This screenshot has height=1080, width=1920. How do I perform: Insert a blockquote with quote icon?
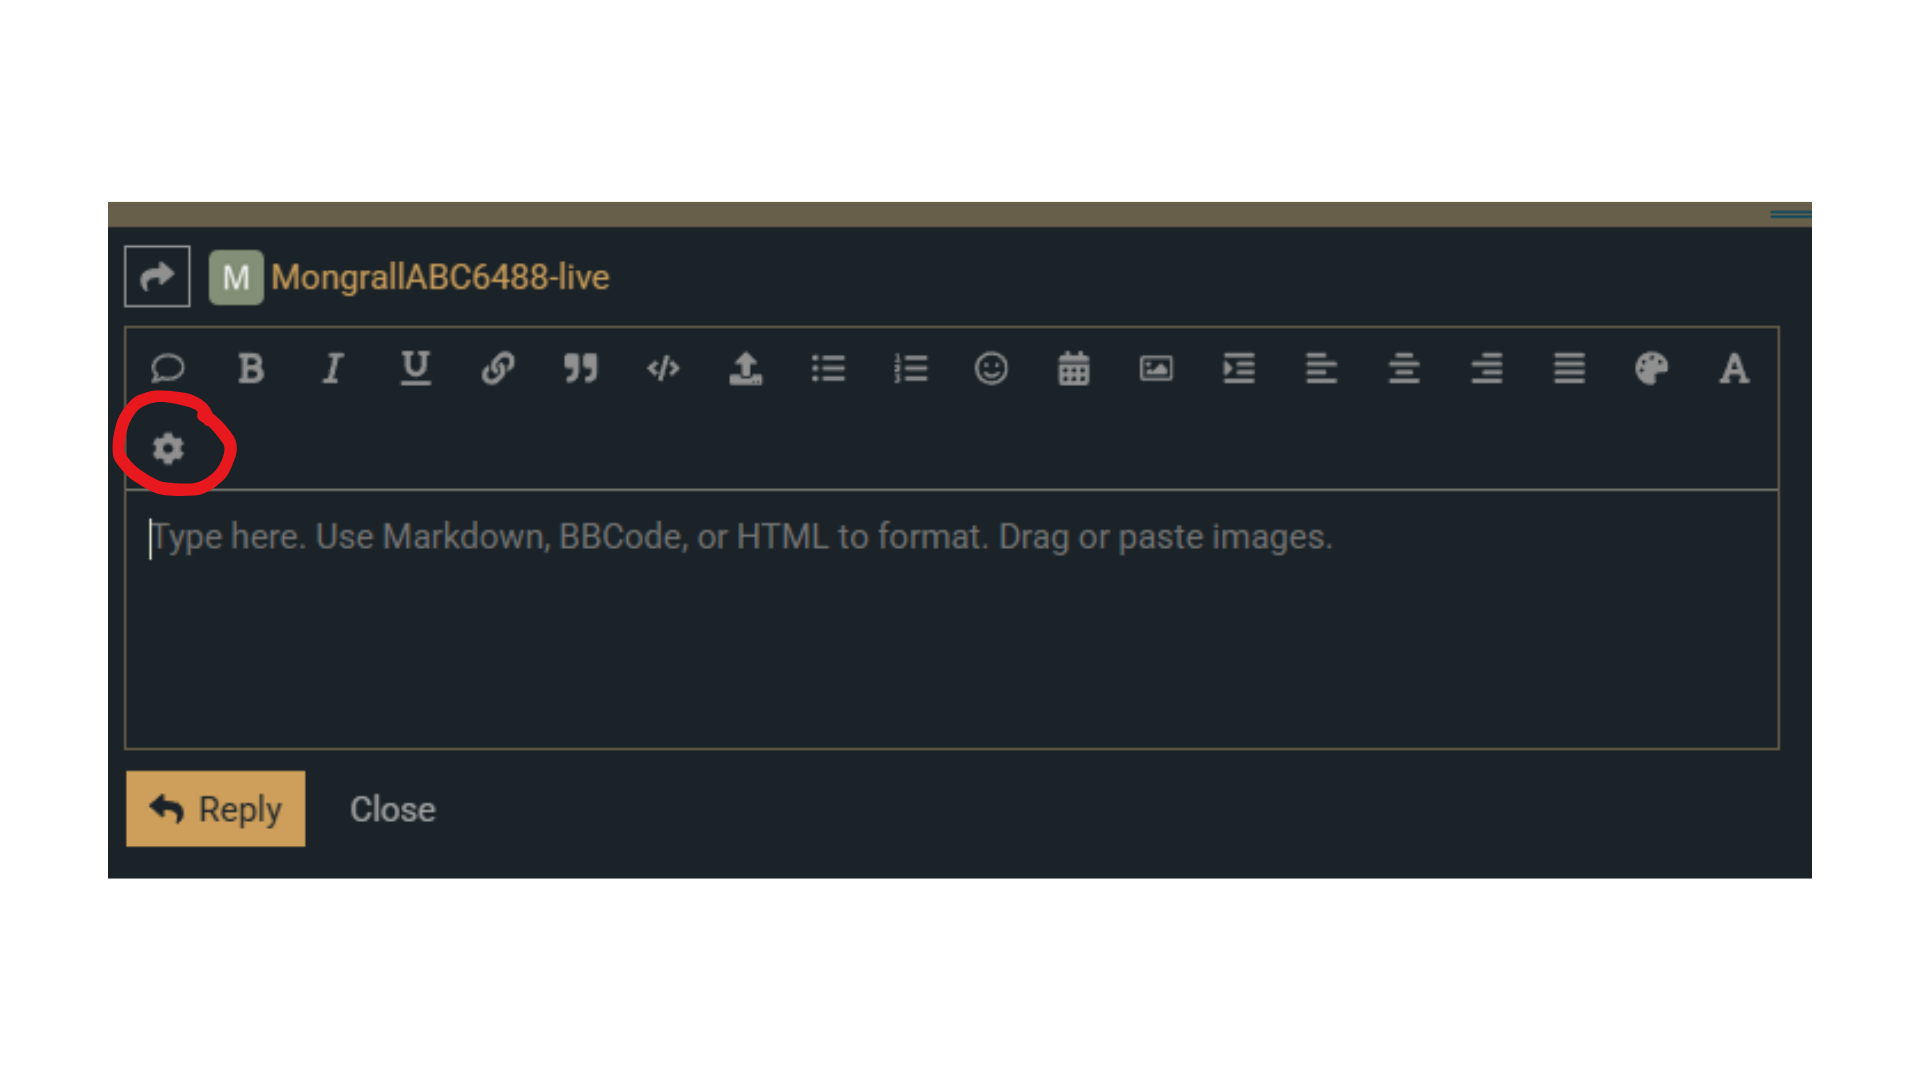[x=580, y=368]
